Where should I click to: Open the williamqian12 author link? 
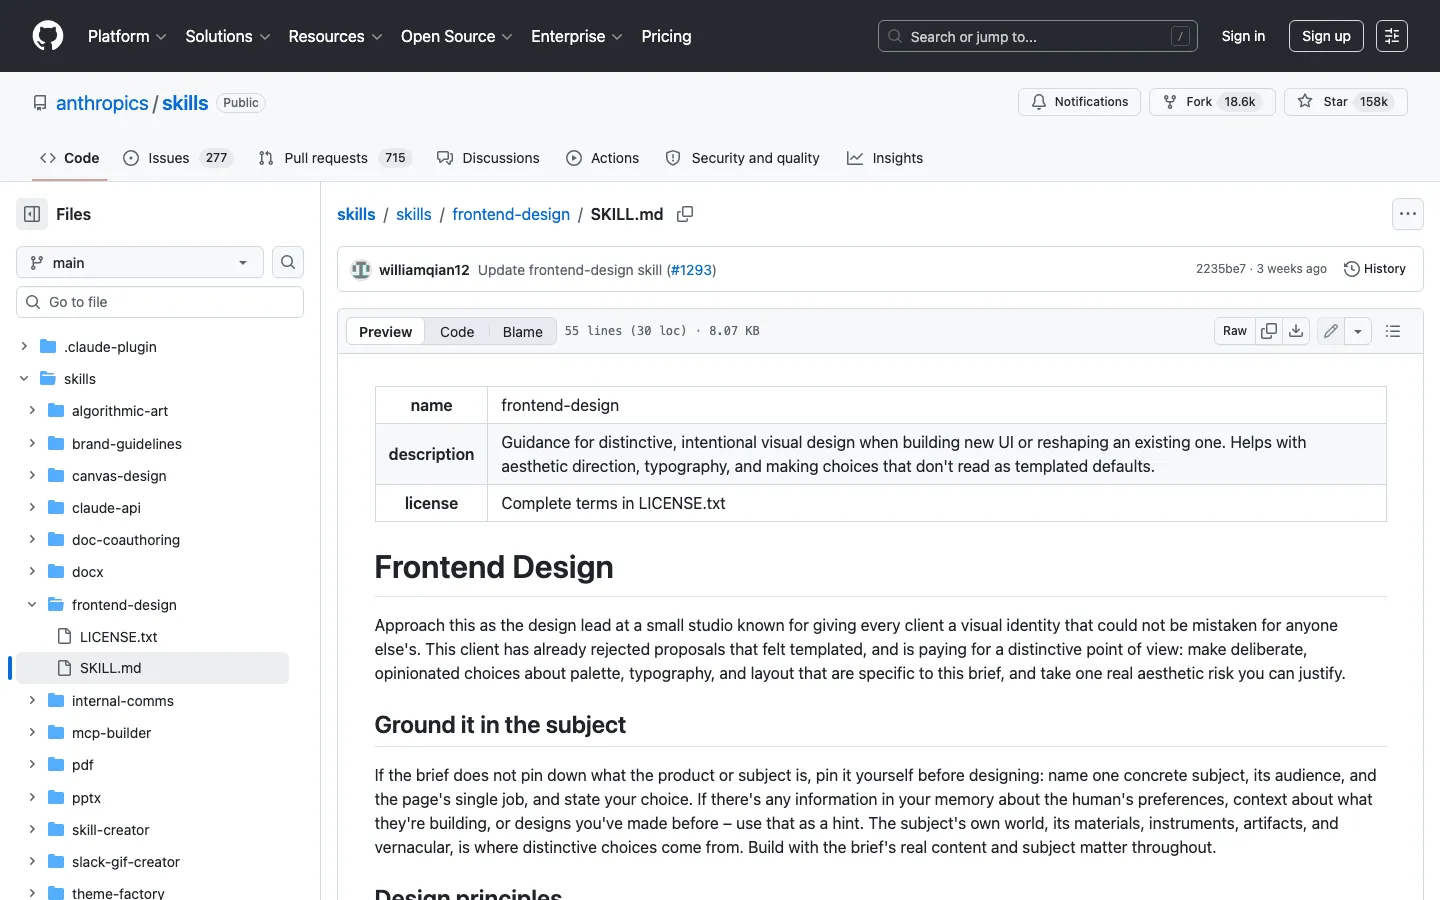click(424, 270)
